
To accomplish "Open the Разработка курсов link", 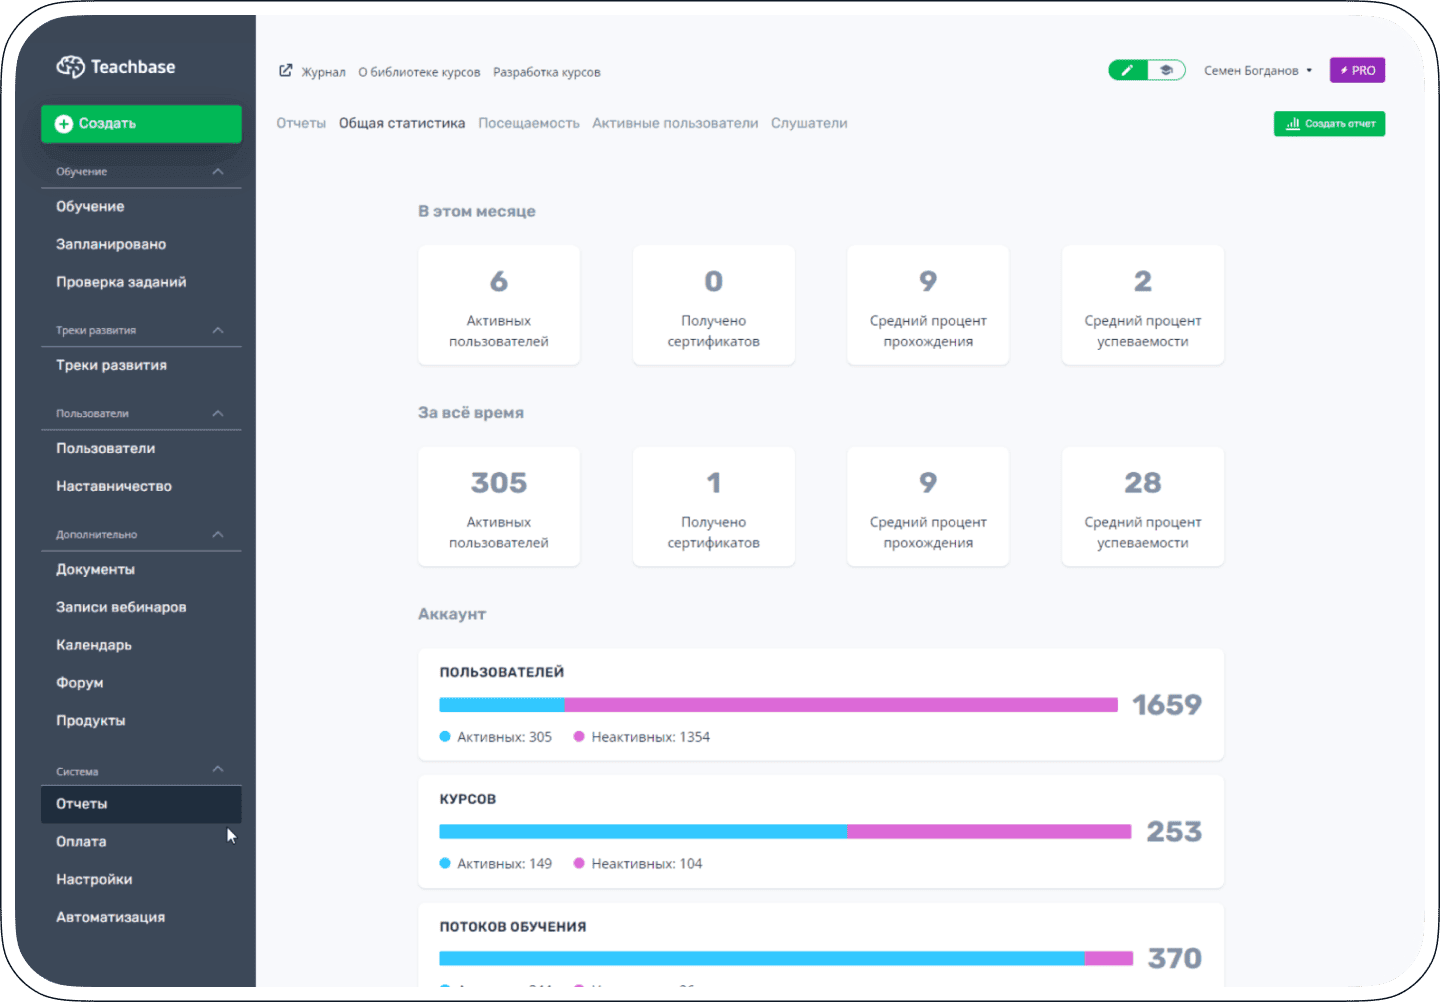I will click(547, 72).
